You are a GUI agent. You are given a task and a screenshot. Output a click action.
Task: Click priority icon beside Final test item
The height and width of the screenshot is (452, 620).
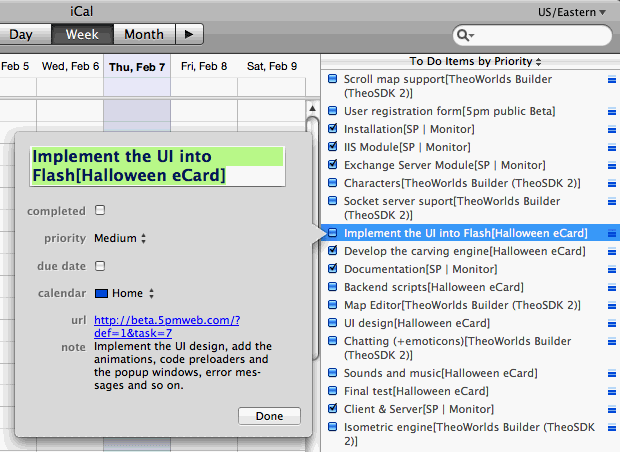[x=612, y=391]
